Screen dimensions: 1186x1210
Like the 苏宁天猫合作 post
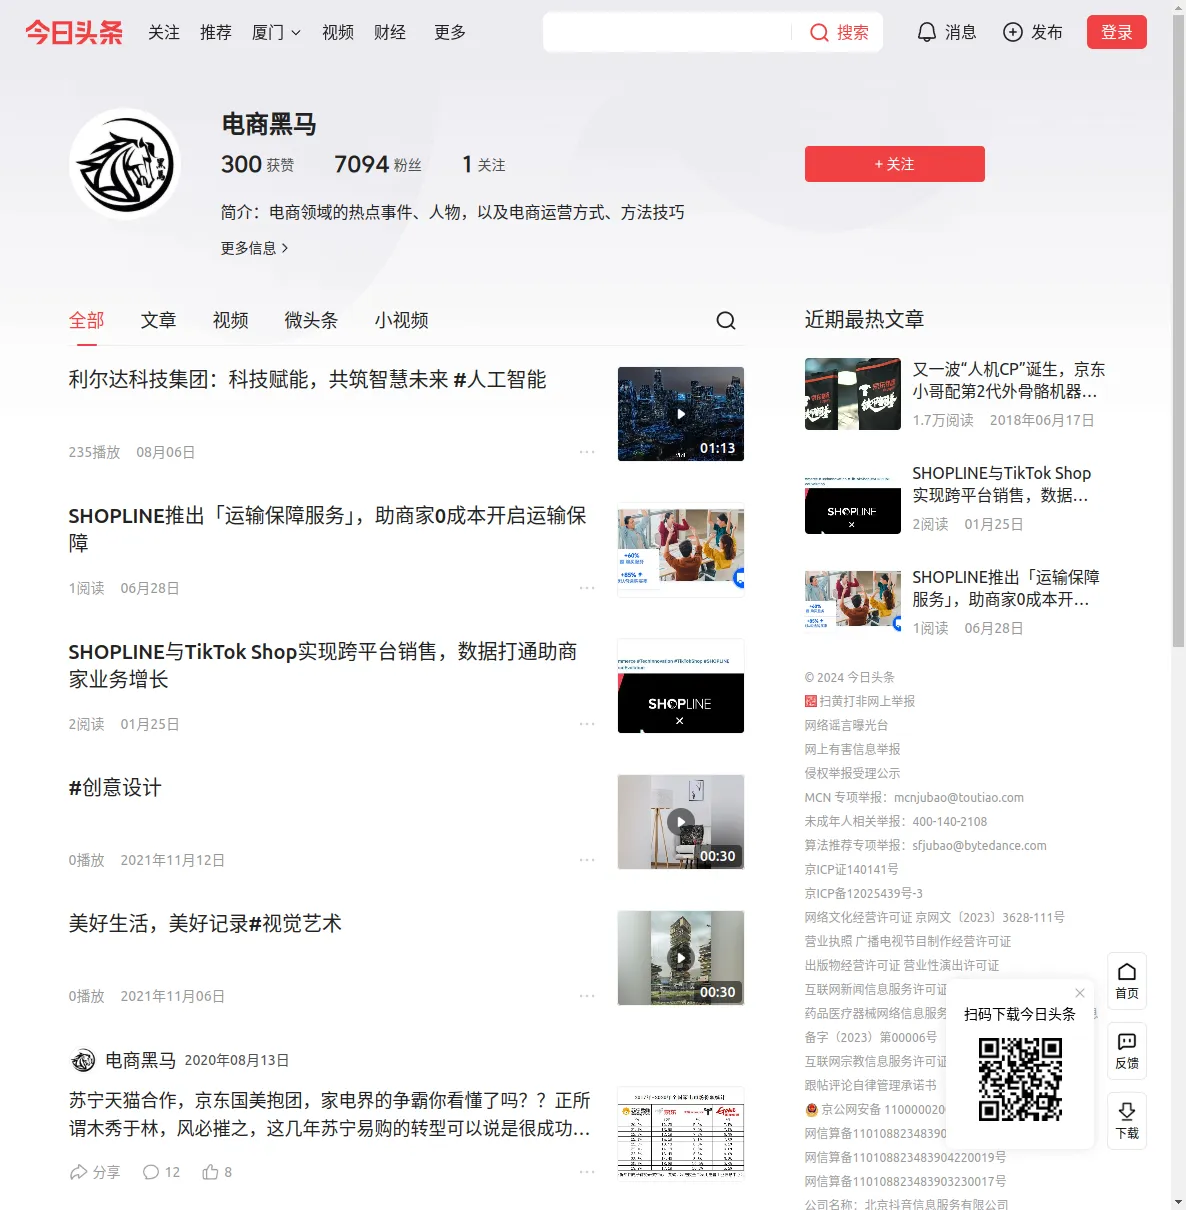[x=217, y=1172]
